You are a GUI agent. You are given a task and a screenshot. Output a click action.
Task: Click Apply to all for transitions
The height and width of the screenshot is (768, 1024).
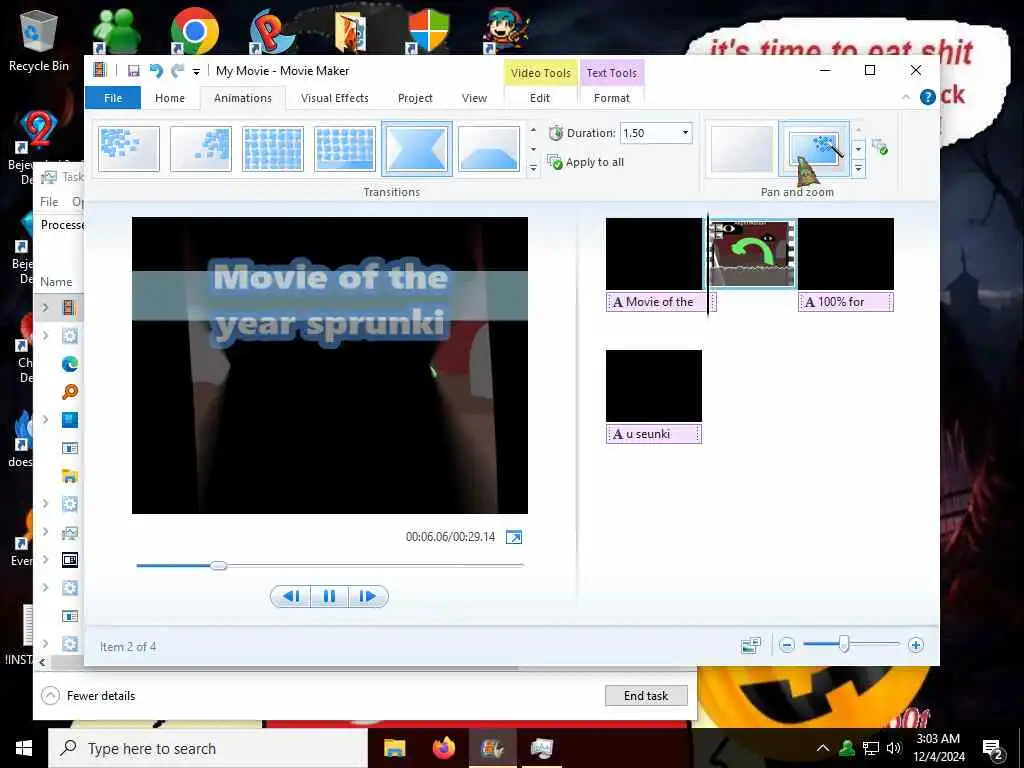click(x=586, y=162)
